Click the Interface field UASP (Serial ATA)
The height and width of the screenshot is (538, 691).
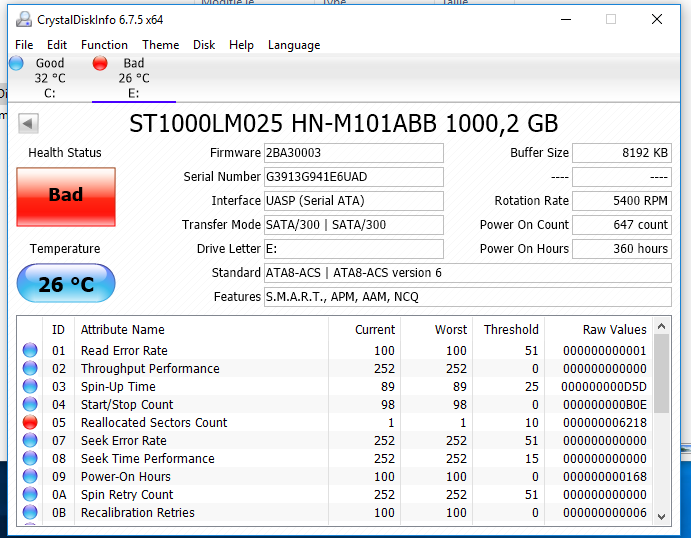tap(353, 201)
